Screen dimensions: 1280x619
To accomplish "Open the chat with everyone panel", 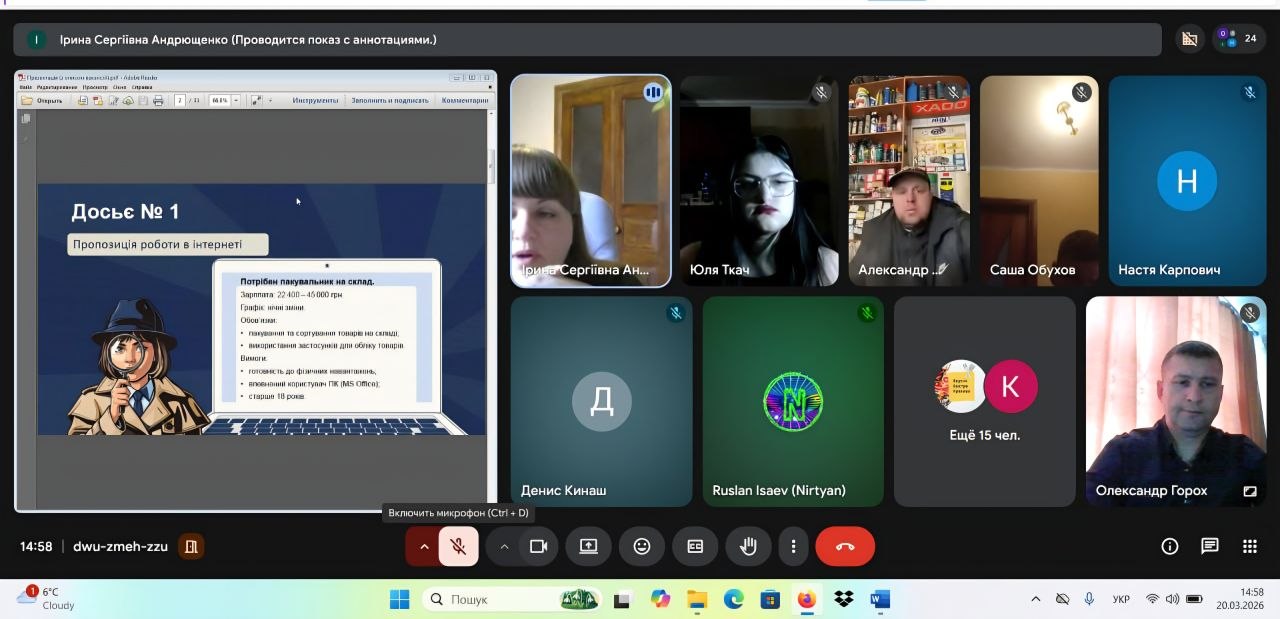I will coord(1209,546).
